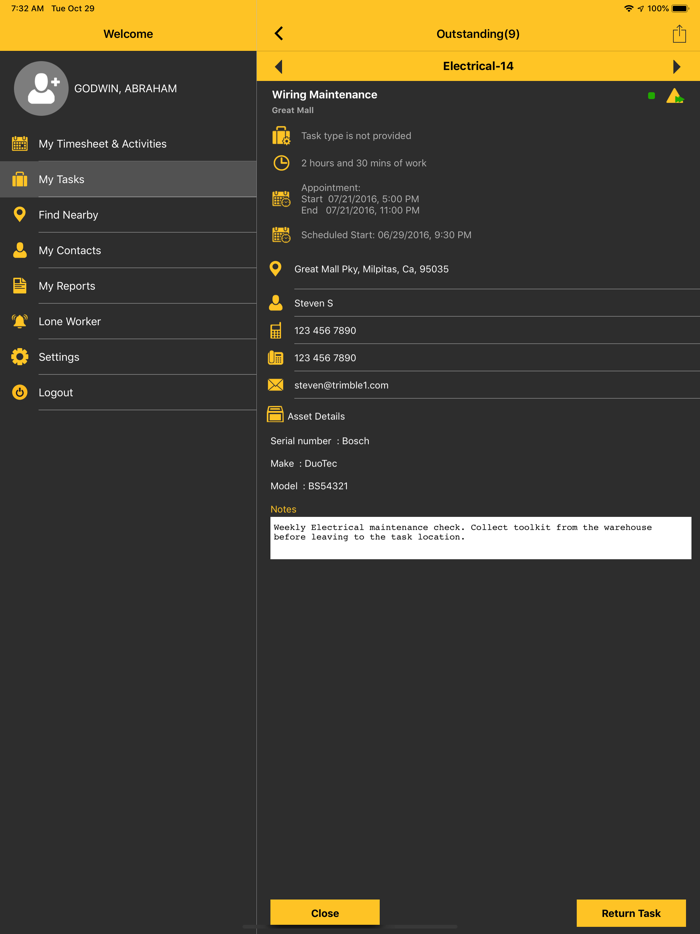Tap the email envelope icon
Screen dimensions: 700x934
275,385
